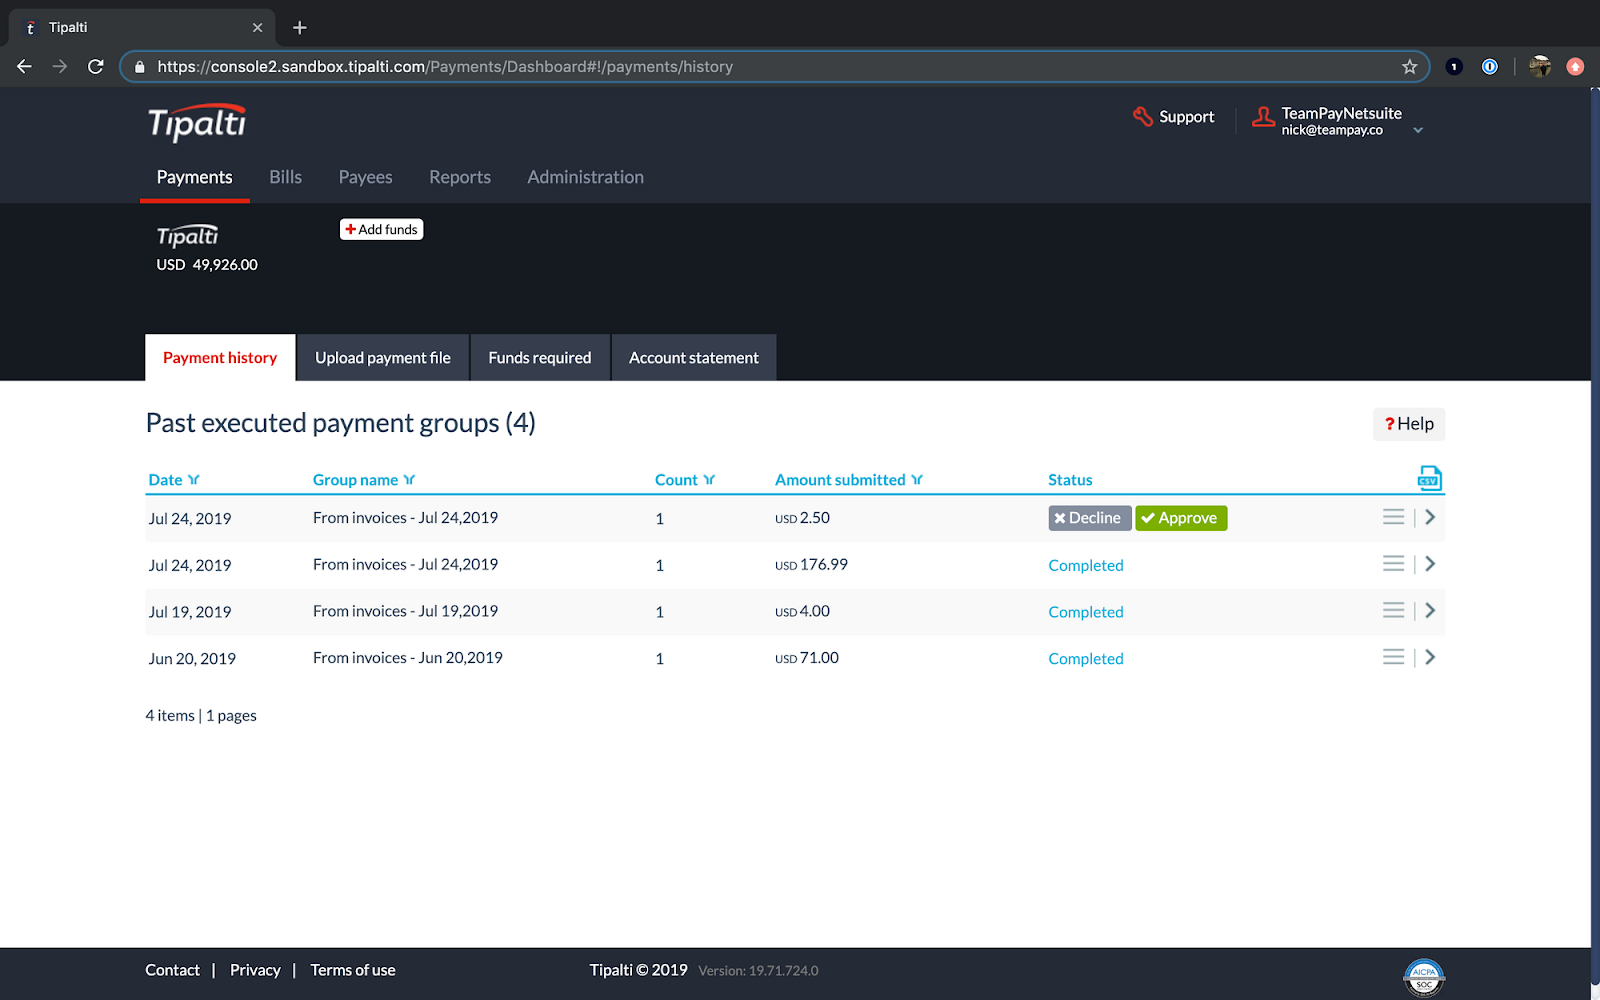Open the Administration menu

[586, 177]
